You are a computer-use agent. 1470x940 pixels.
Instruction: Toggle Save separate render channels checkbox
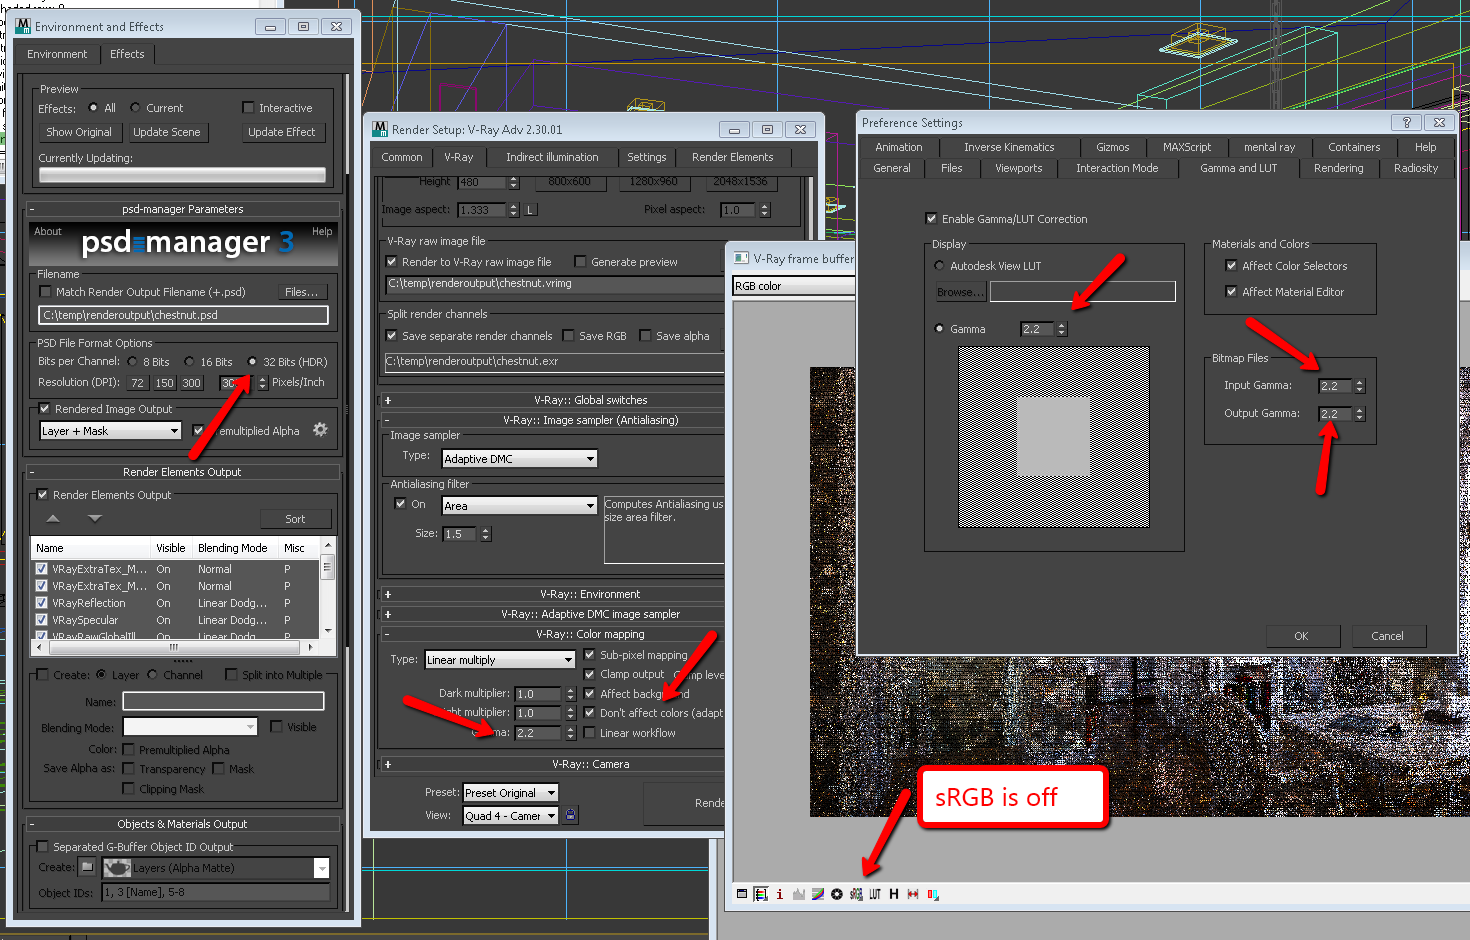pyautogui.click(x=392, y=335)
